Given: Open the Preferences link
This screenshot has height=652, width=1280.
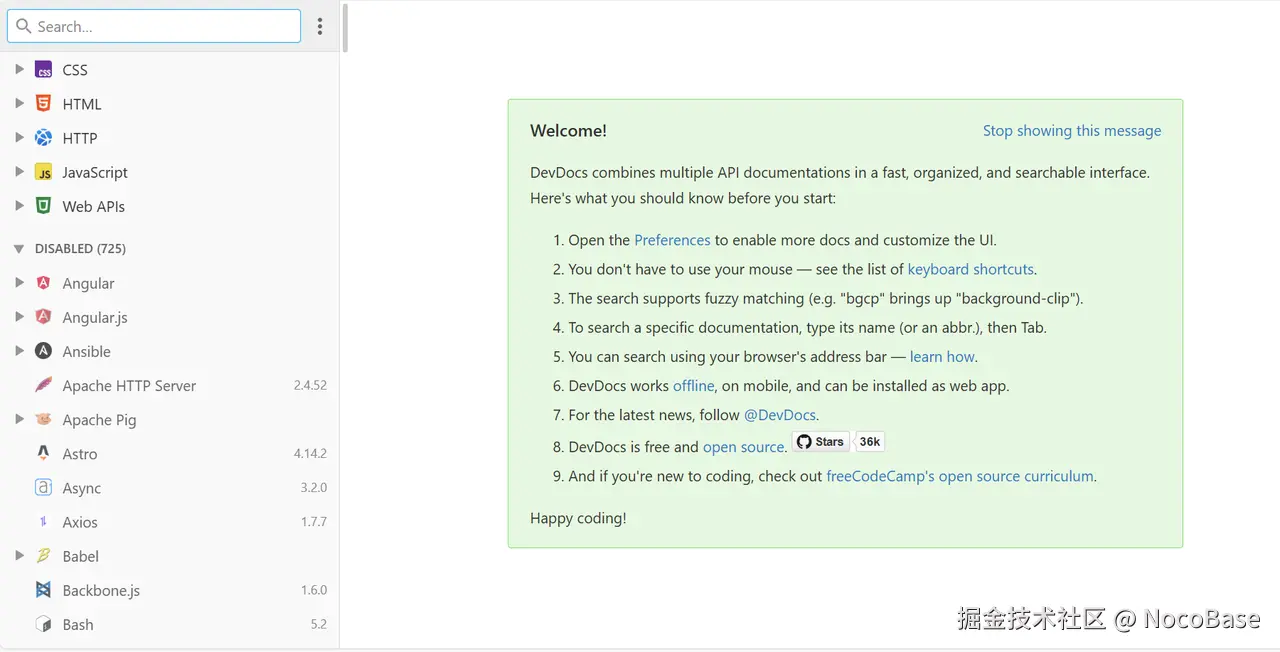Looking at the screenshot, I should pyautogui.click(x=672, y=240).
